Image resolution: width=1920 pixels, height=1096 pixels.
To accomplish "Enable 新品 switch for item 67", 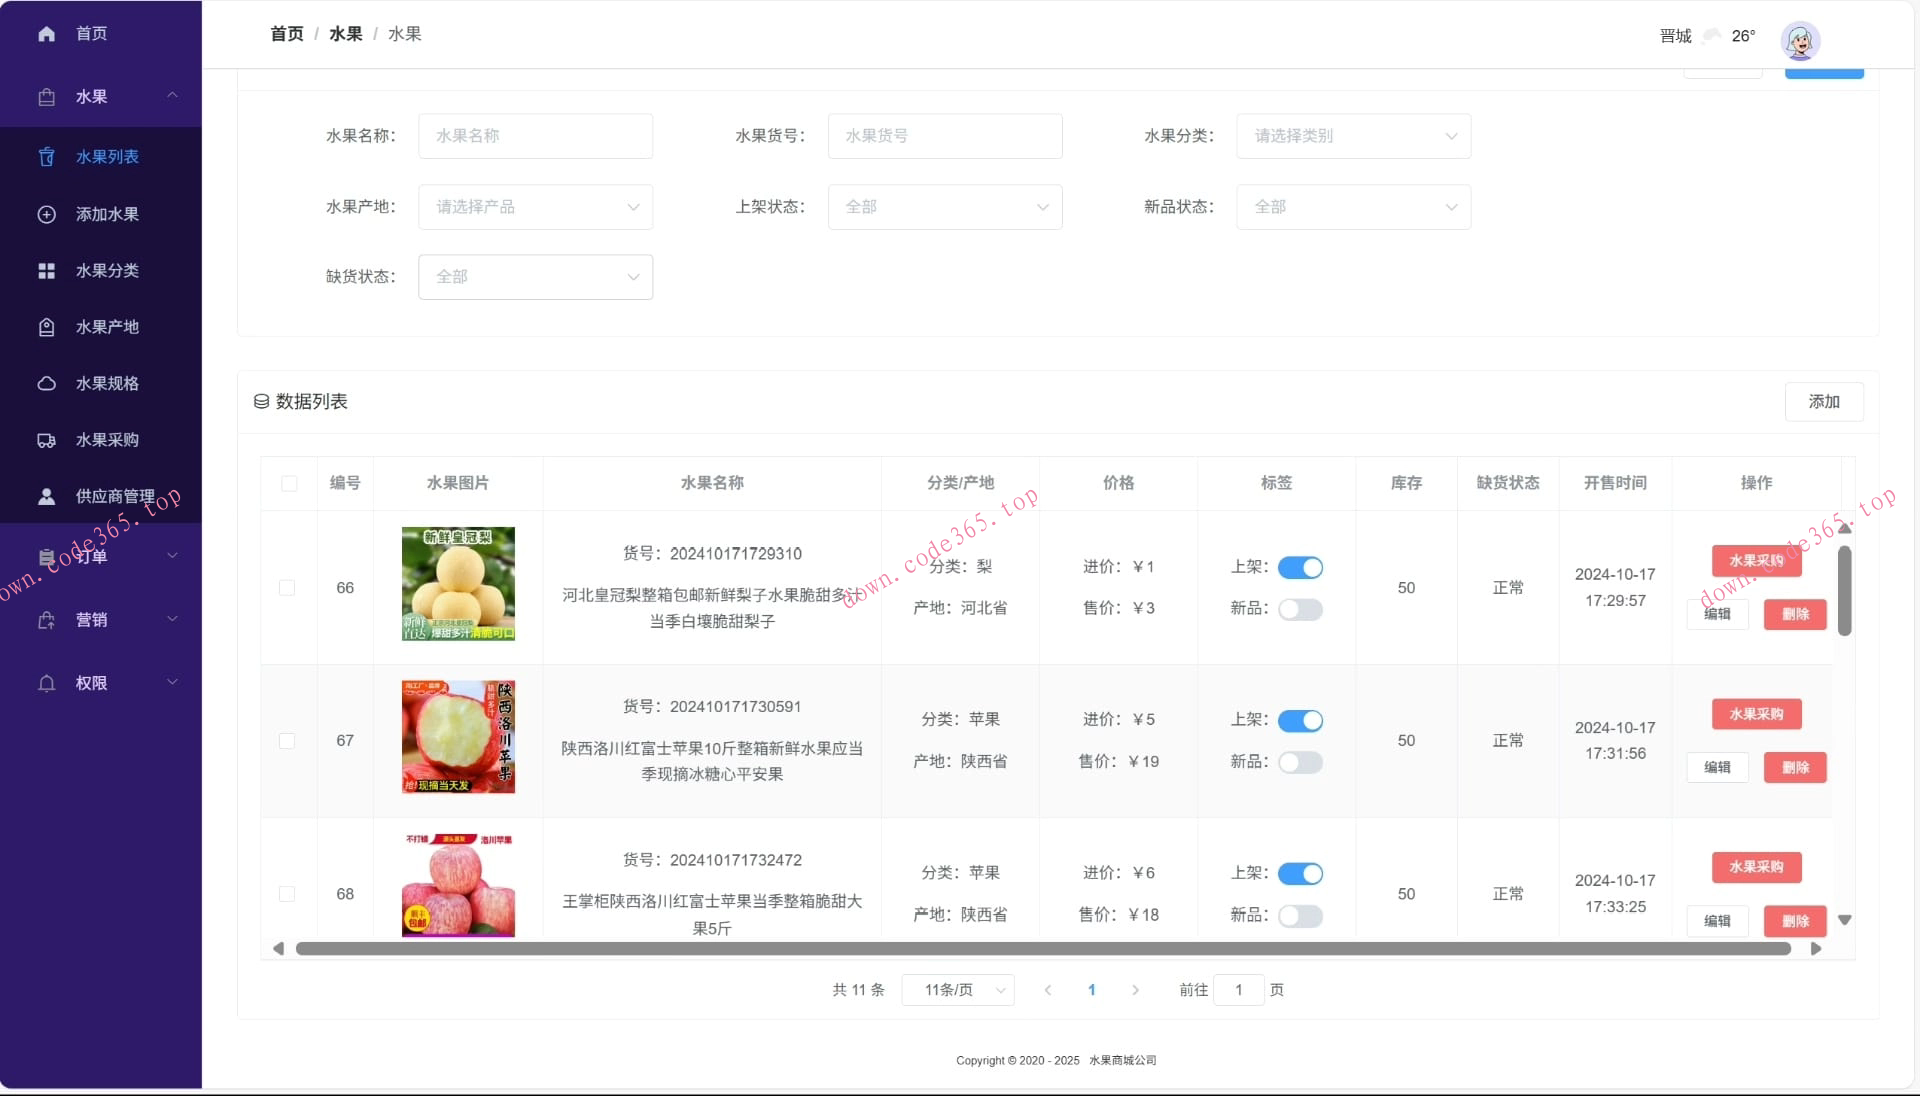I will point(1301,762).
